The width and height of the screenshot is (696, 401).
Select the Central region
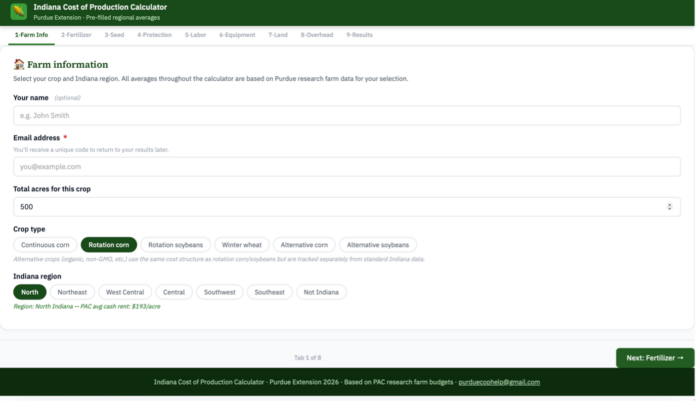[x=174, y=292]
